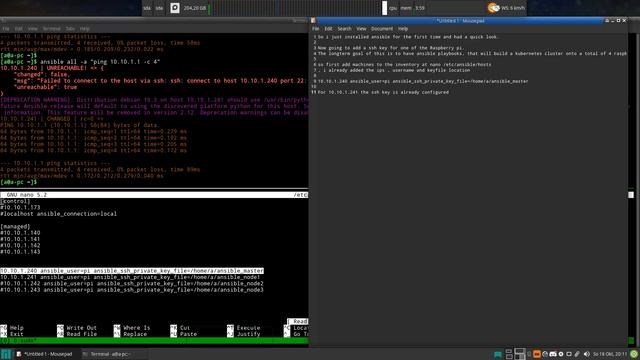640x360 pixels.
Task: Click the #10.10.1.242 ansible_node2 line in nano
Action: 132,283
